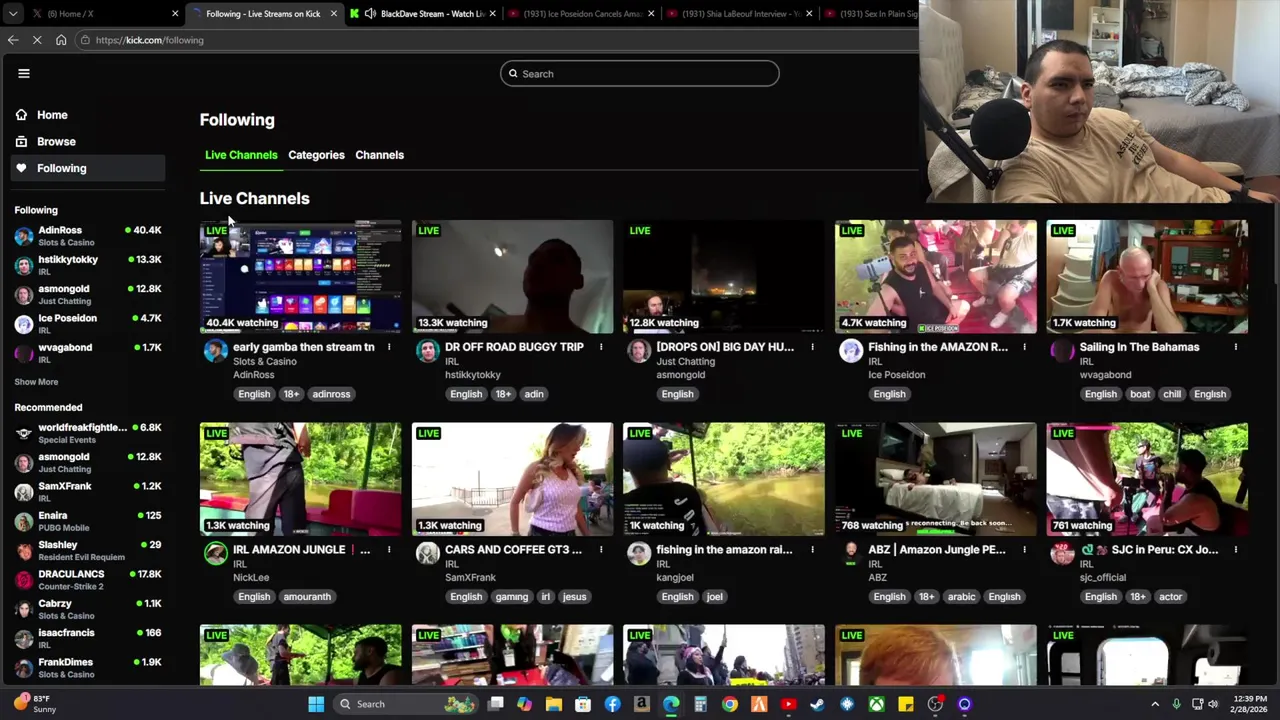
Task: Click the boat tag under wvagabond stream
Action: (x=1140, y=394)
